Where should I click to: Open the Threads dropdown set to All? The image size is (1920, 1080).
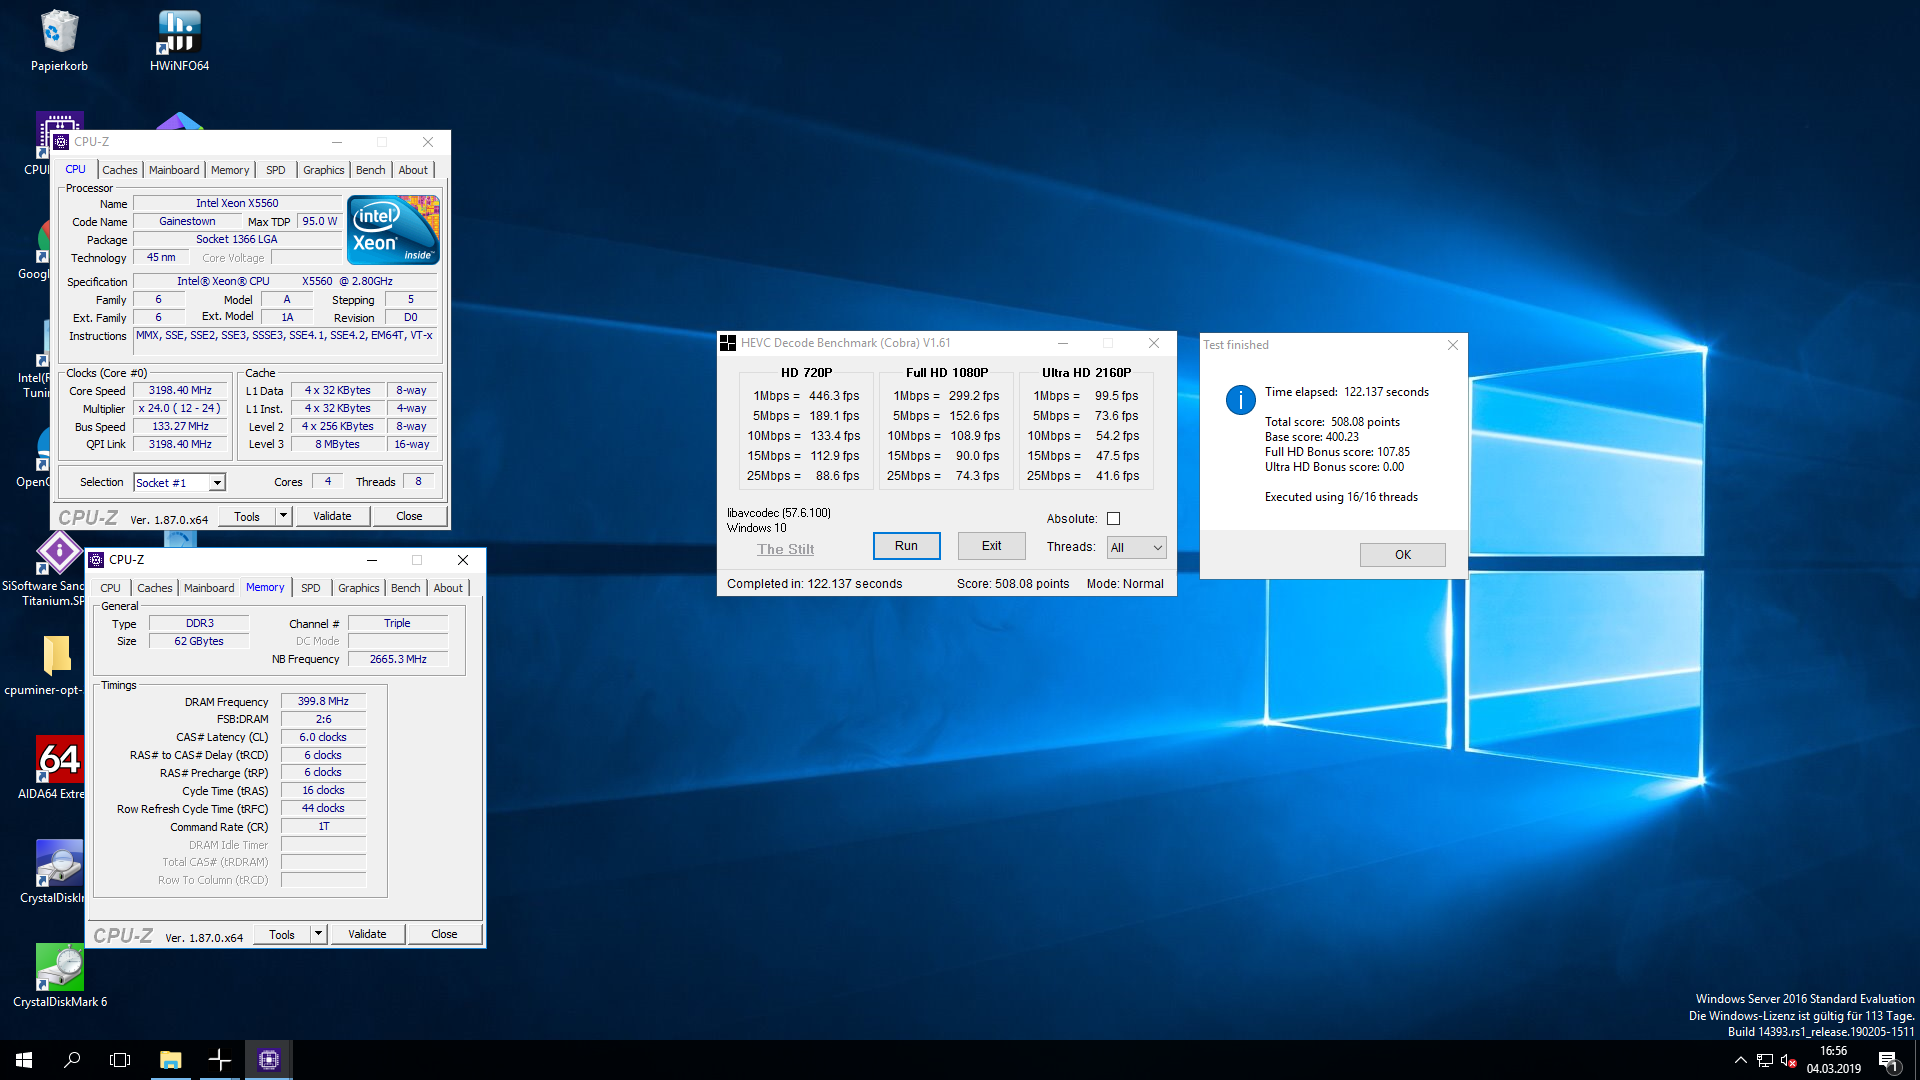(x=1136, y=547)
